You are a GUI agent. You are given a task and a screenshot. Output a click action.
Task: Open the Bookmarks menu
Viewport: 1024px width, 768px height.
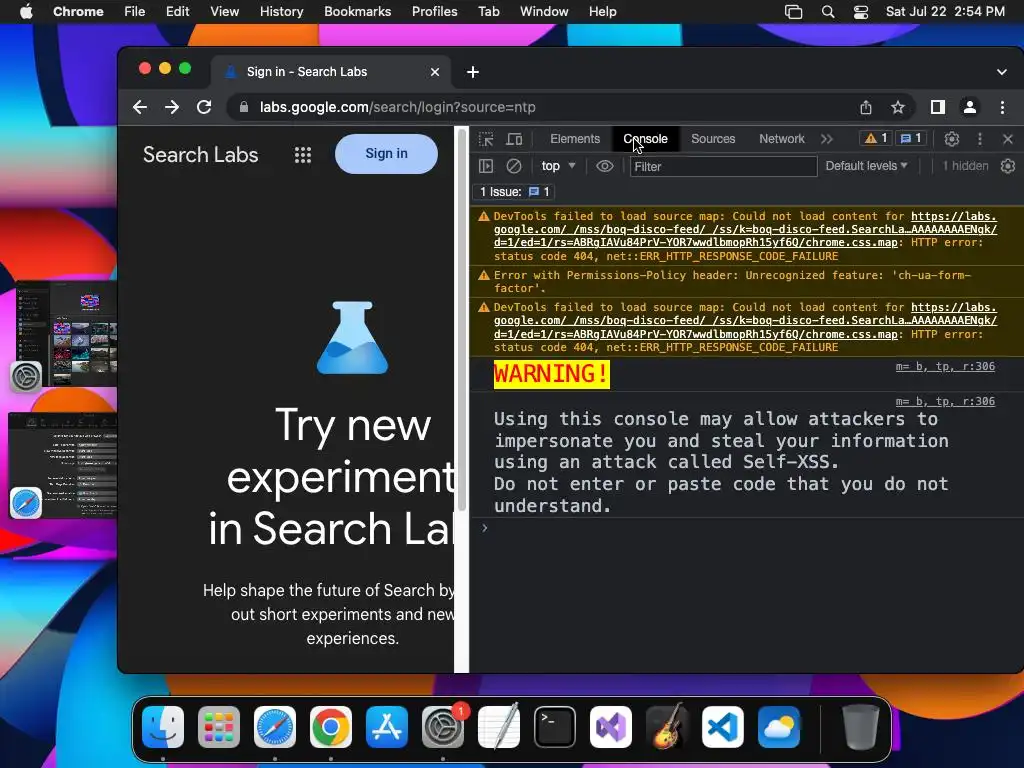357,12
